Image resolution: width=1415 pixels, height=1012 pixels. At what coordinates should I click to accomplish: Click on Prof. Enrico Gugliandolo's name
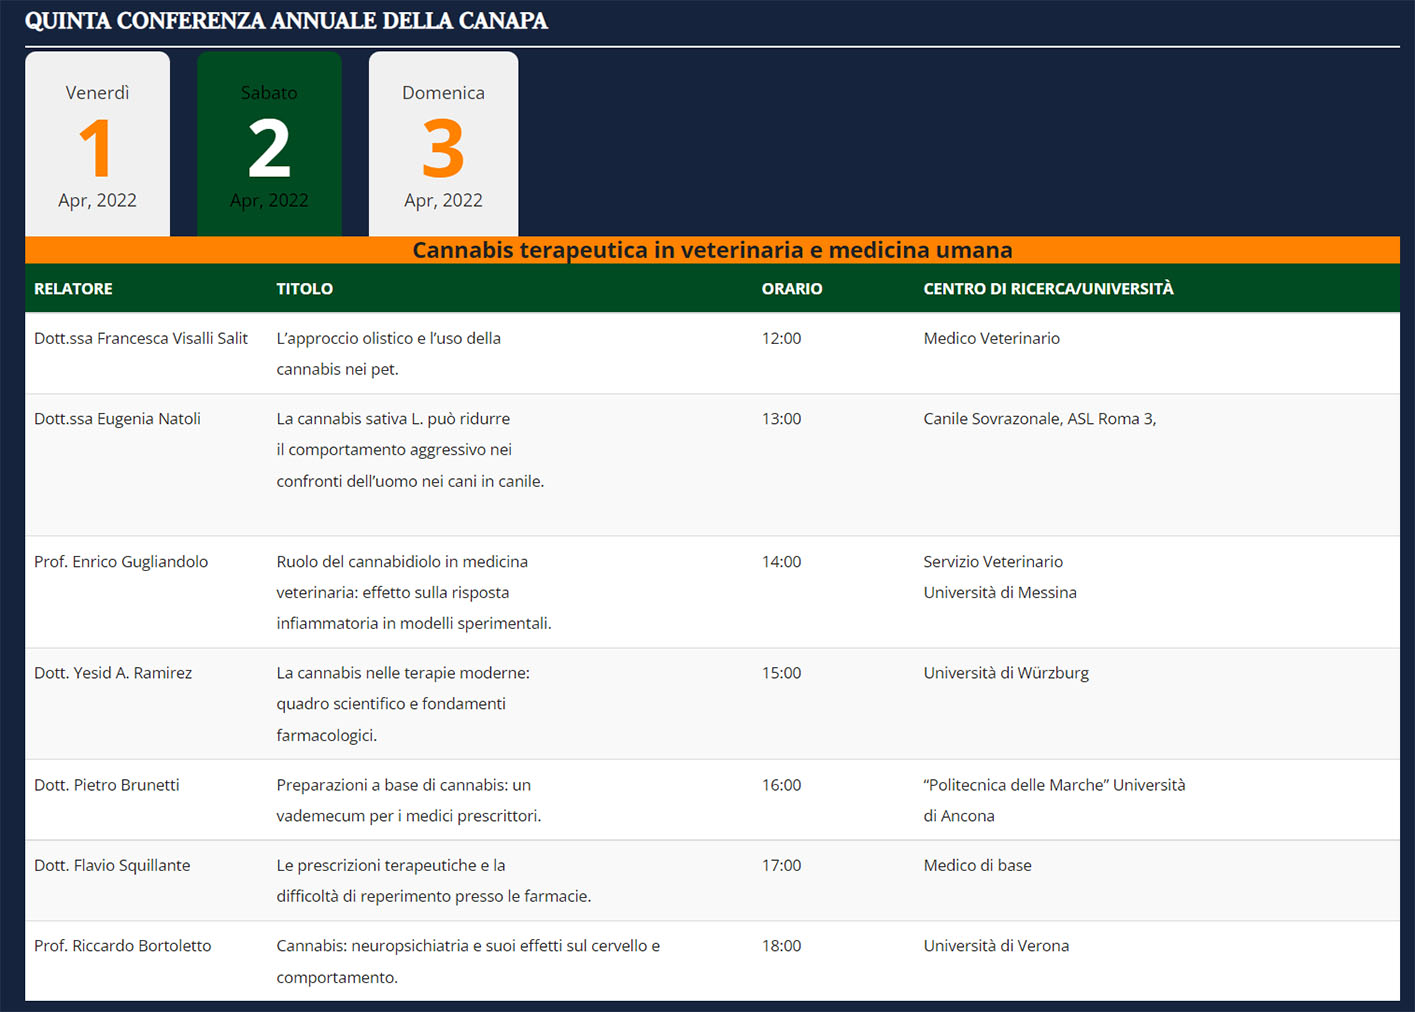coord(121,562)
